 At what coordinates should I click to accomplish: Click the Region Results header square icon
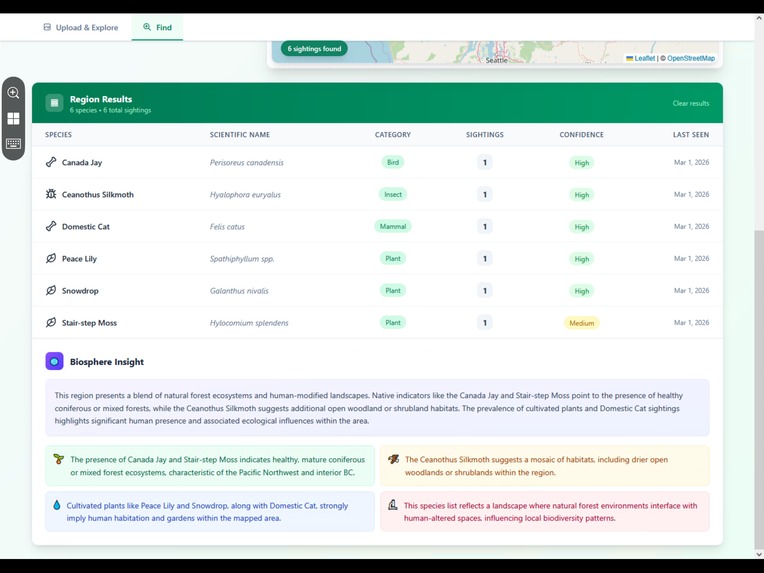pyautogui.click(x=55, y=103)
